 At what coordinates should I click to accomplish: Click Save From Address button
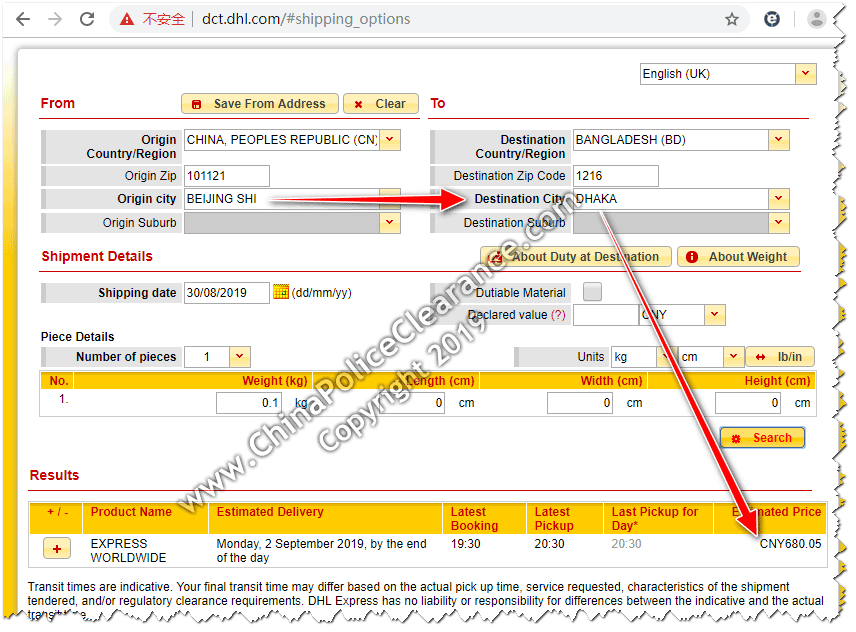[x=260, y=104]
